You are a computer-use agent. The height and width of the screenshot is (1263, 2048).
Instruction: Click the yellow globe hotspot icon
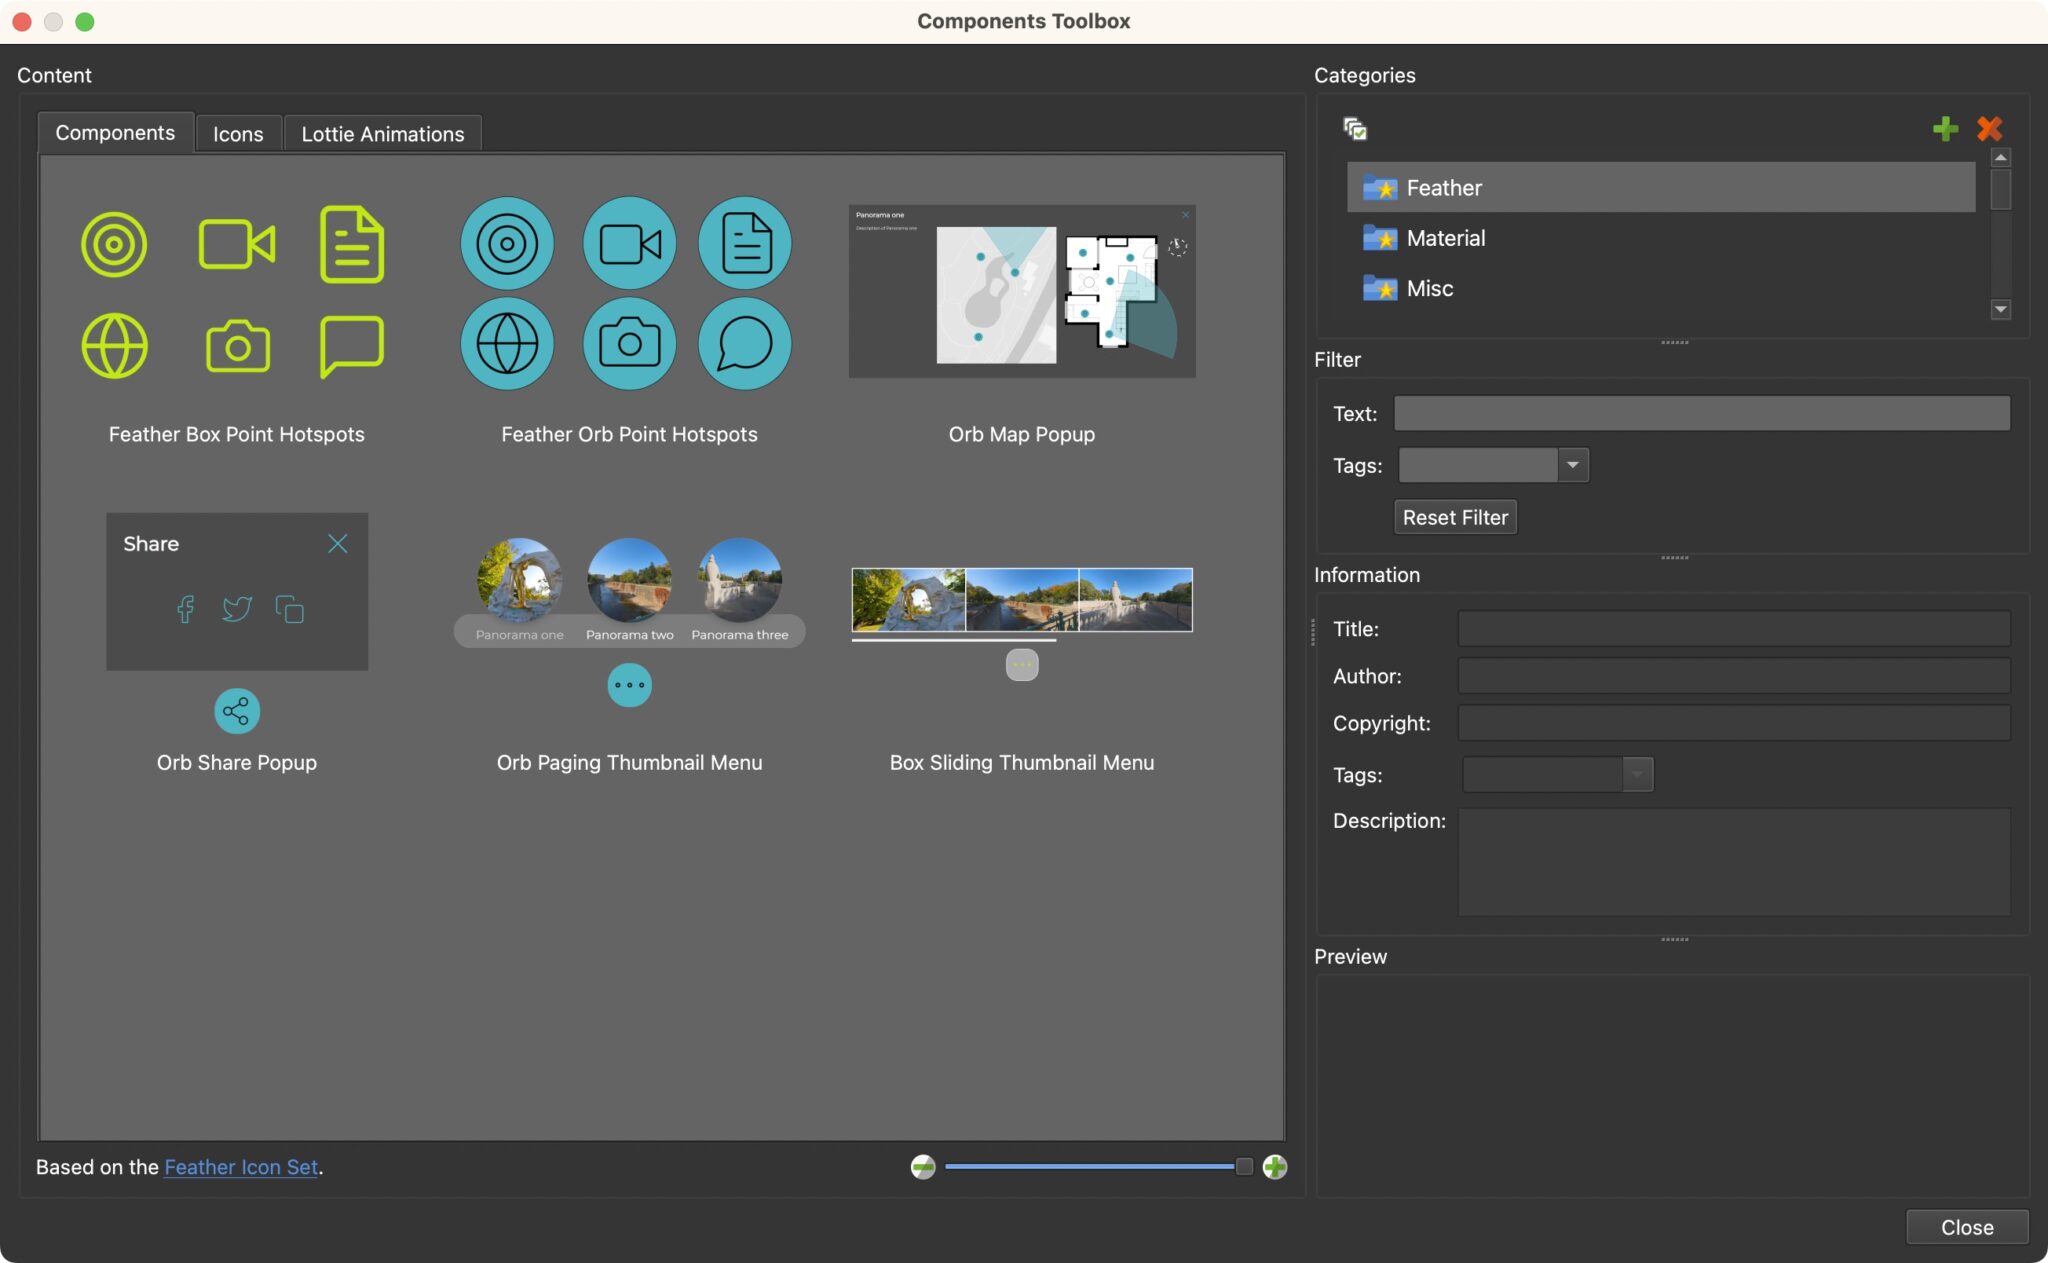114,346
